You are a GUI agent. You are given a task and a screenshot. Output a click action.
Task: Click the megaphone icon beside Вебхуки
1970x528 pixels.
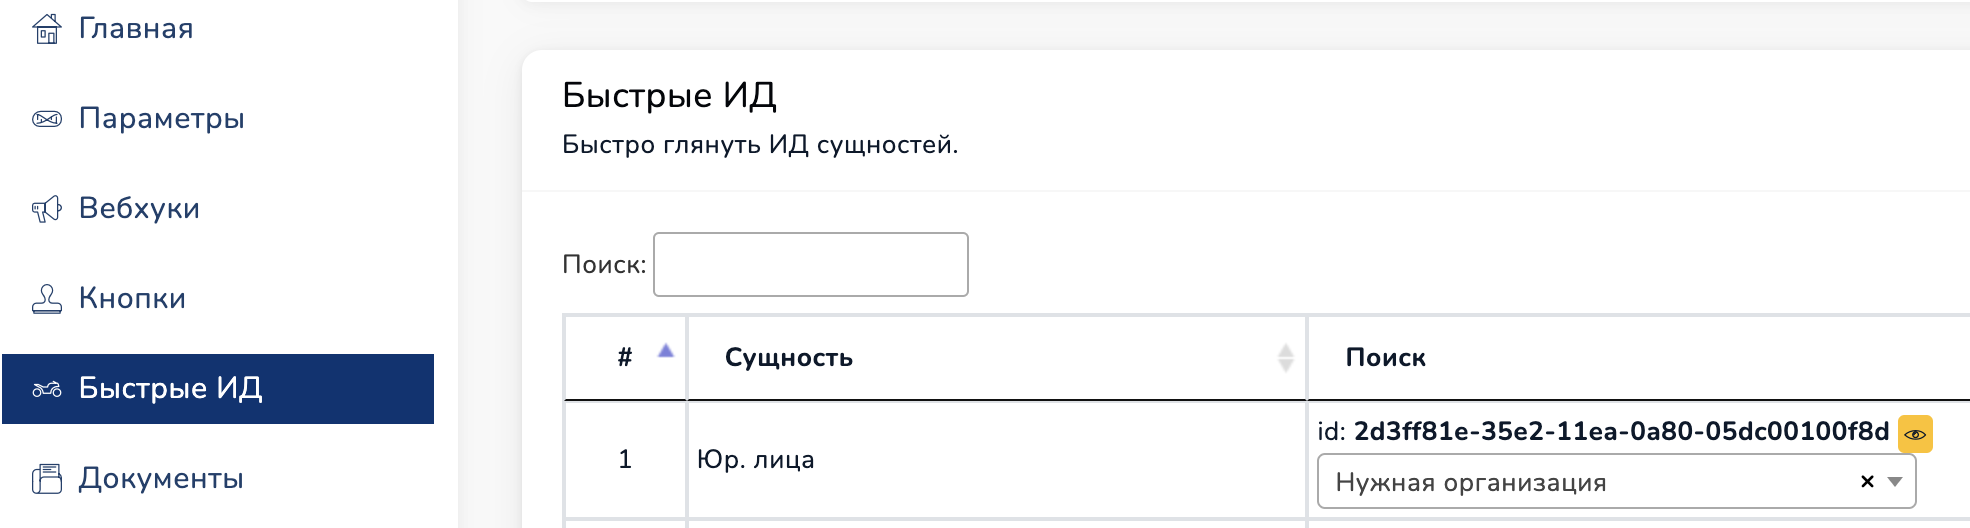[47, 209]
